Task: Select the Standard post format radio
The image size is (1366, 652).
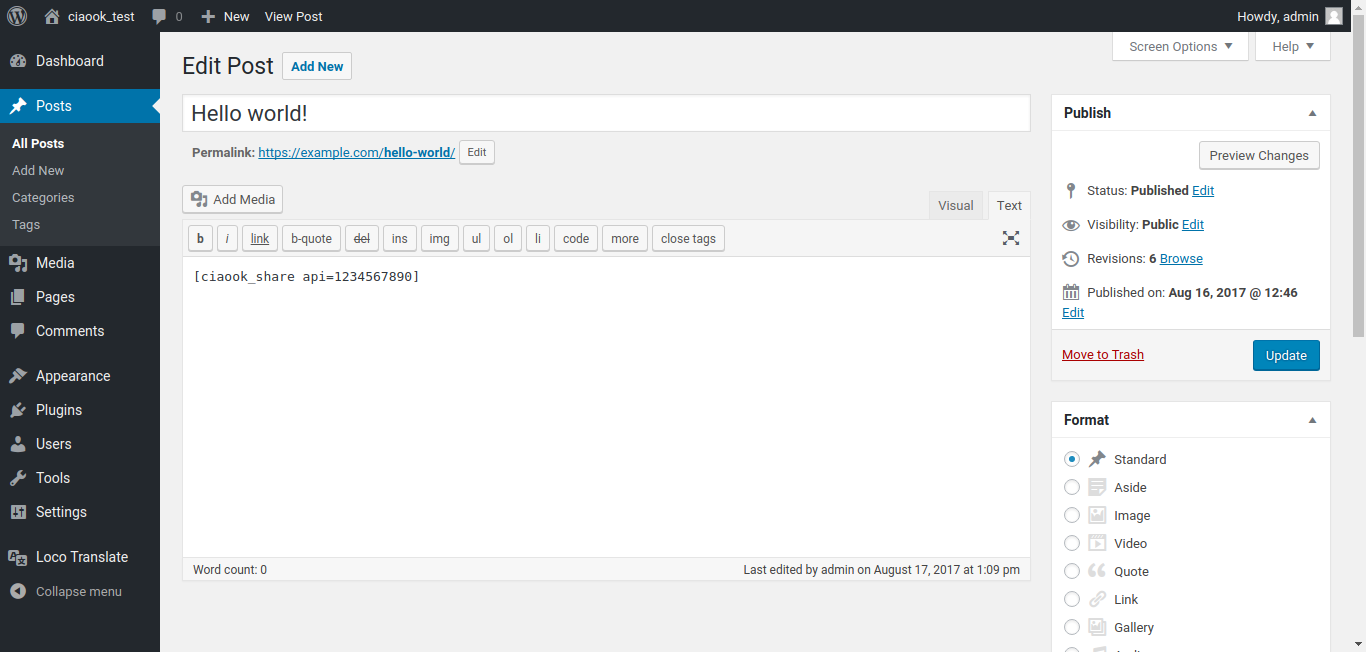Action: point(1072,459)
